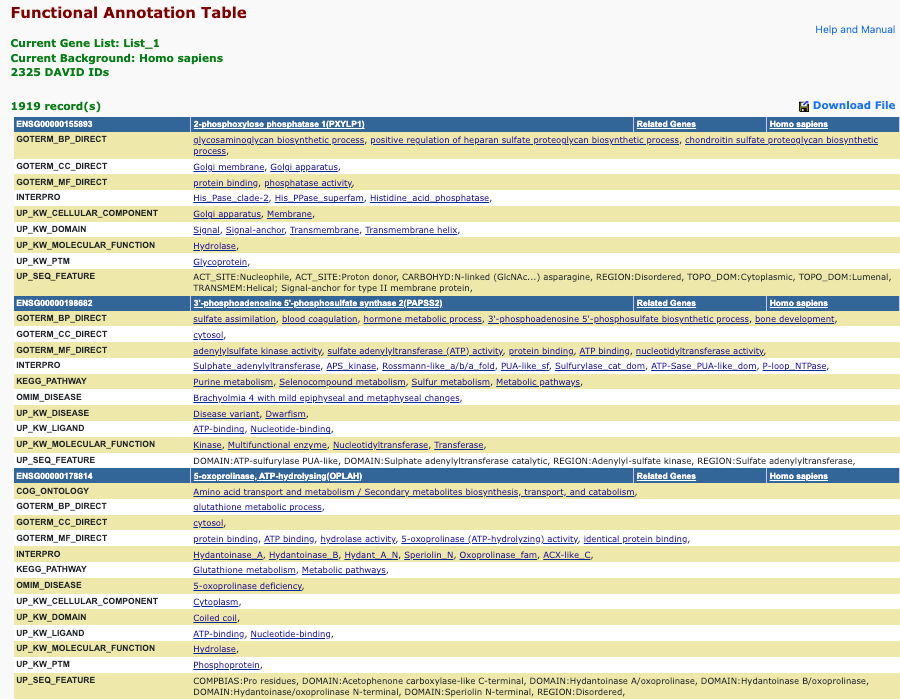Open the blood coagulation GO term
This screenshot has width=900, height=699.
(319, 319)
